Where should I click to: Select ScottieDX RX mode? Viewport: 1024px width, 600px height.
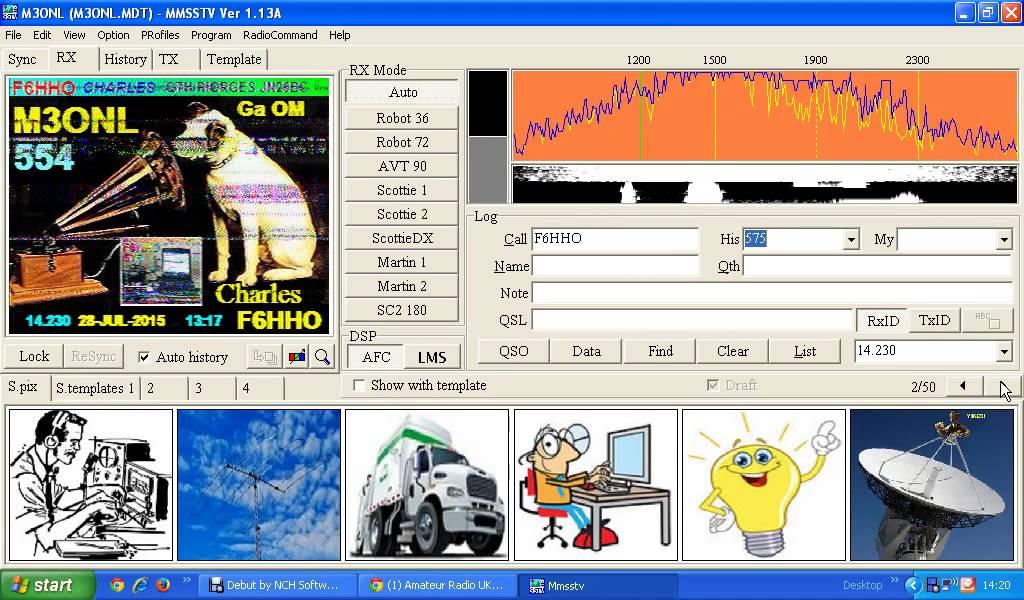[x=402, y=238]
